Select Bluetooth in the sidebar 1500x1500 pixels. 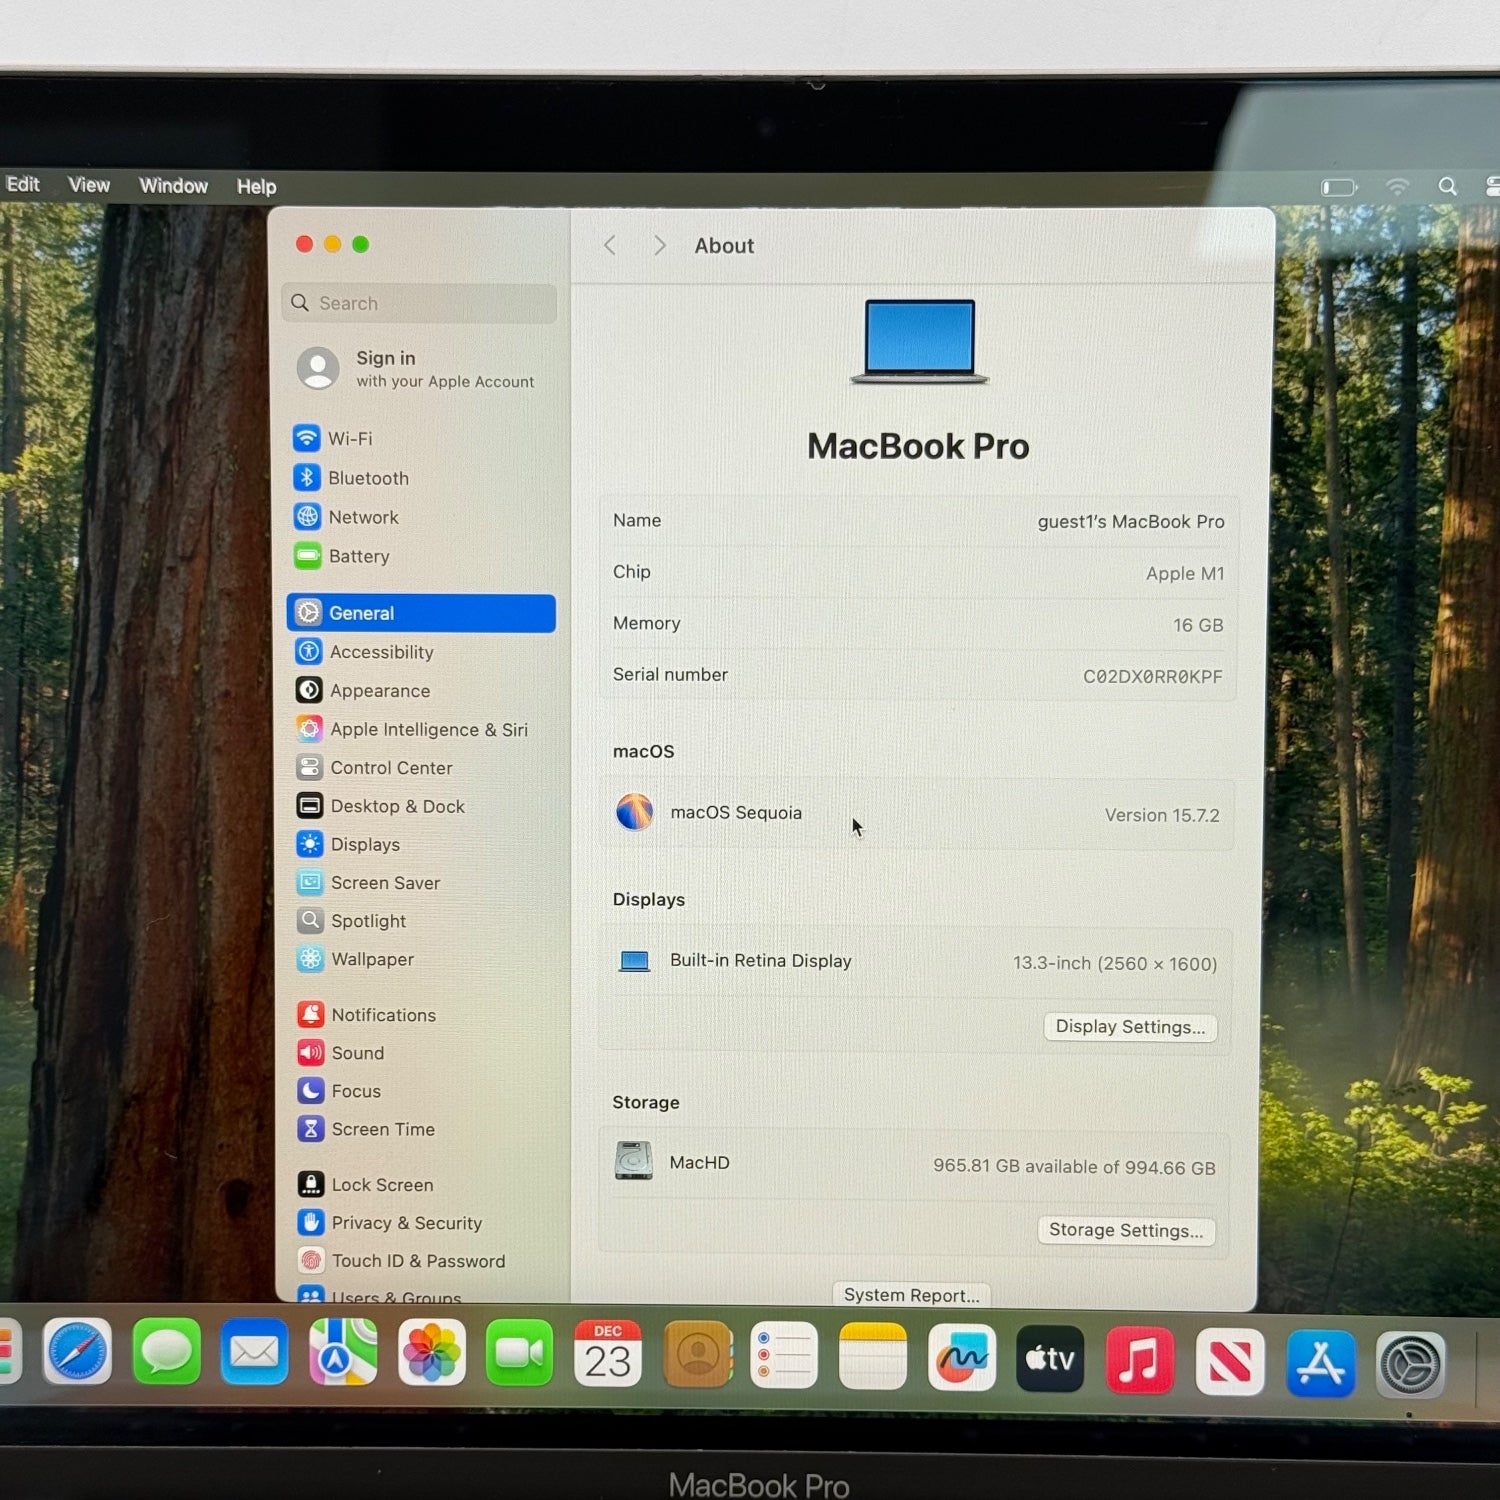[x=367, y=478]
